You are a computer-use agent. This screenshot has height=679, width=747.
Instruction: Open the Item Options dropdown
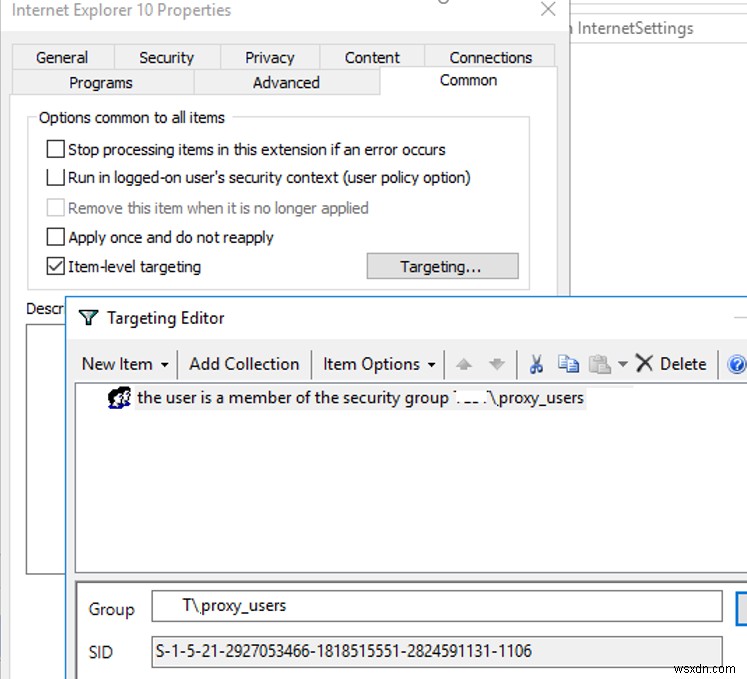(379, 364)
